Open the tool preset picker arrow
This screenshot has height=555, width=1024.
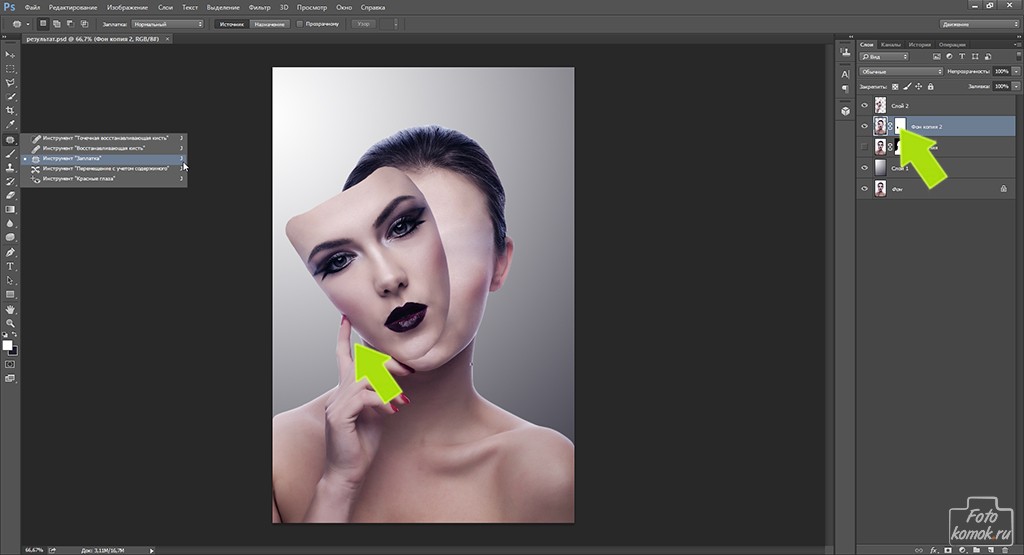pyautogui.click(x=27, y=24)
